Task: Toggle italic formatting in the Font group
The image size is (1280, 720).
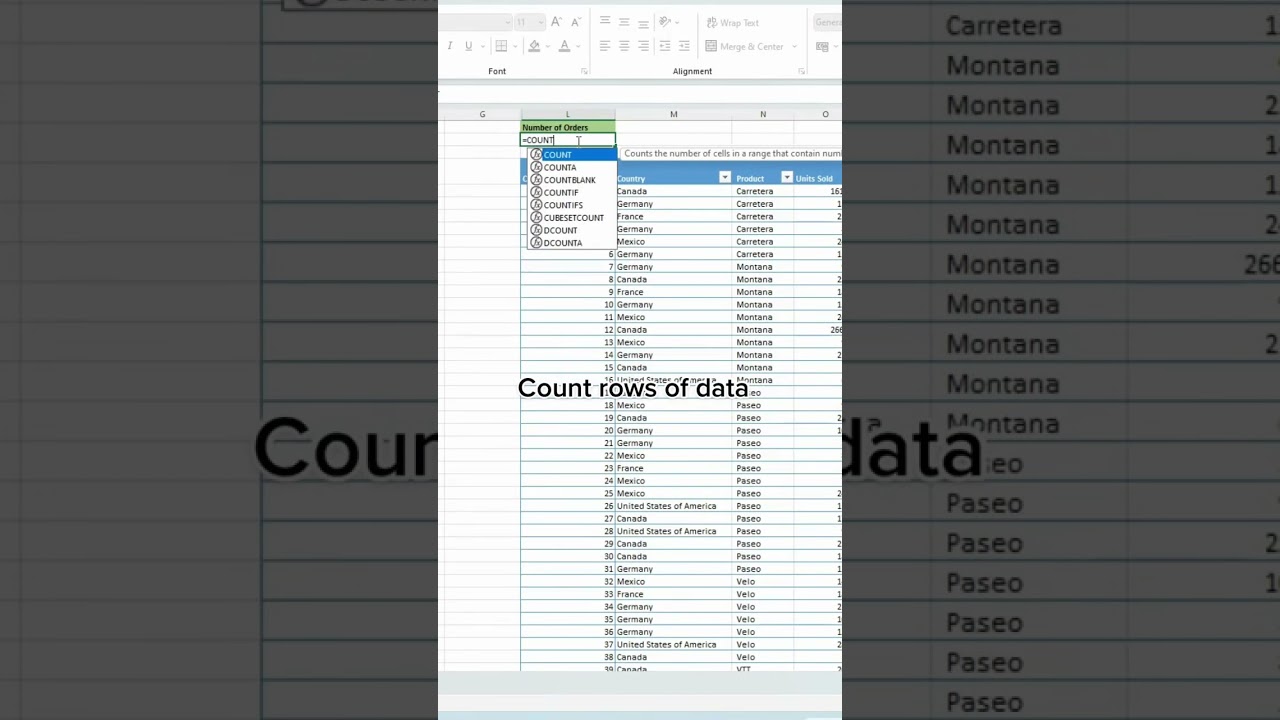Action: (x=450, y=46)
